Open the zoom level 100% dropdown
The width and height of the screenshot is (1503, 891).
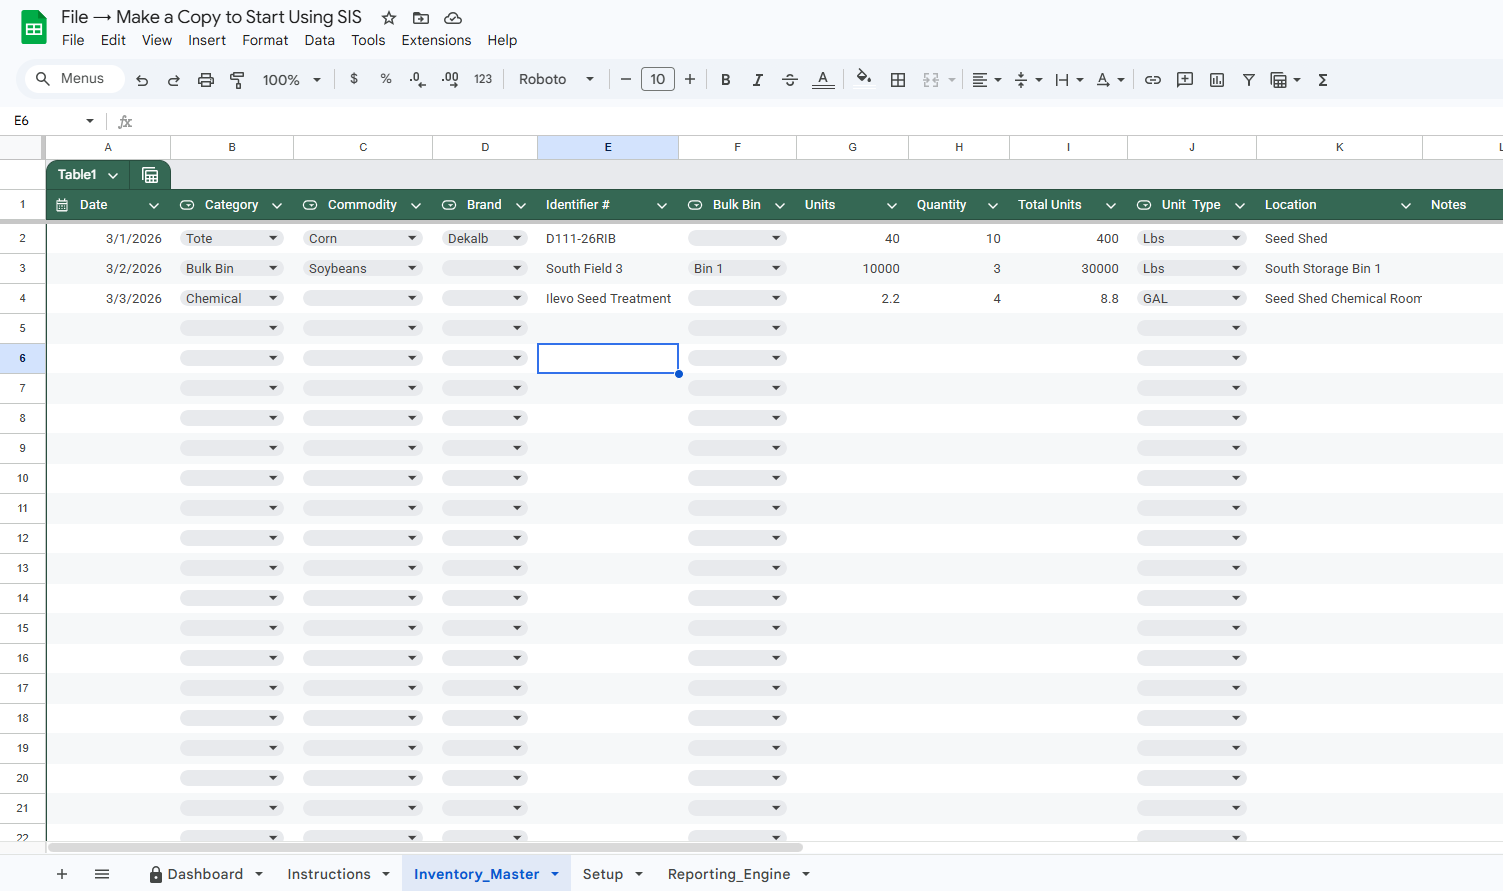291,80
